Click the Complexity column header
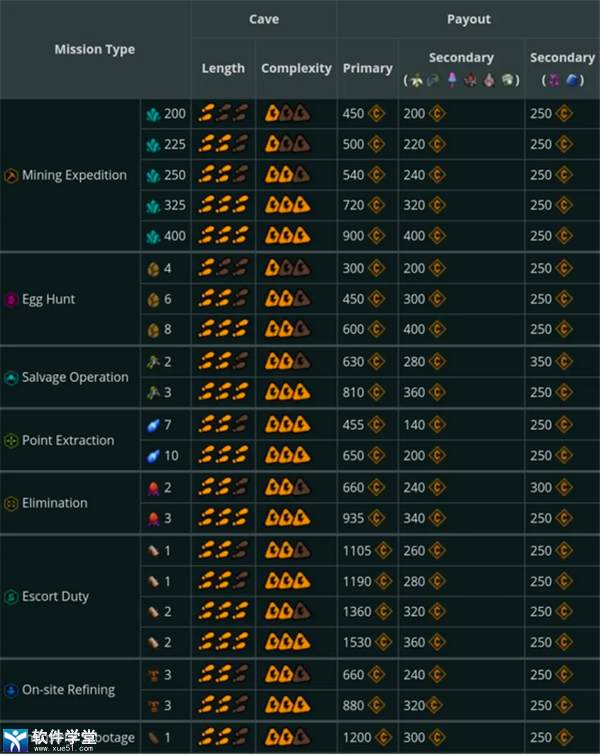 point(296,68)
